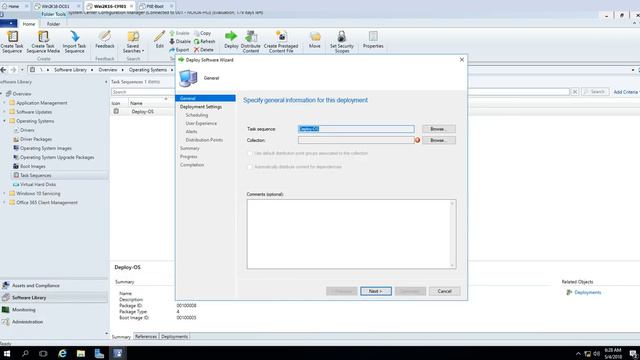640x360 pixels.
Task: Expand Office 365 Client Management node
Action: click(x=4, y=202)
